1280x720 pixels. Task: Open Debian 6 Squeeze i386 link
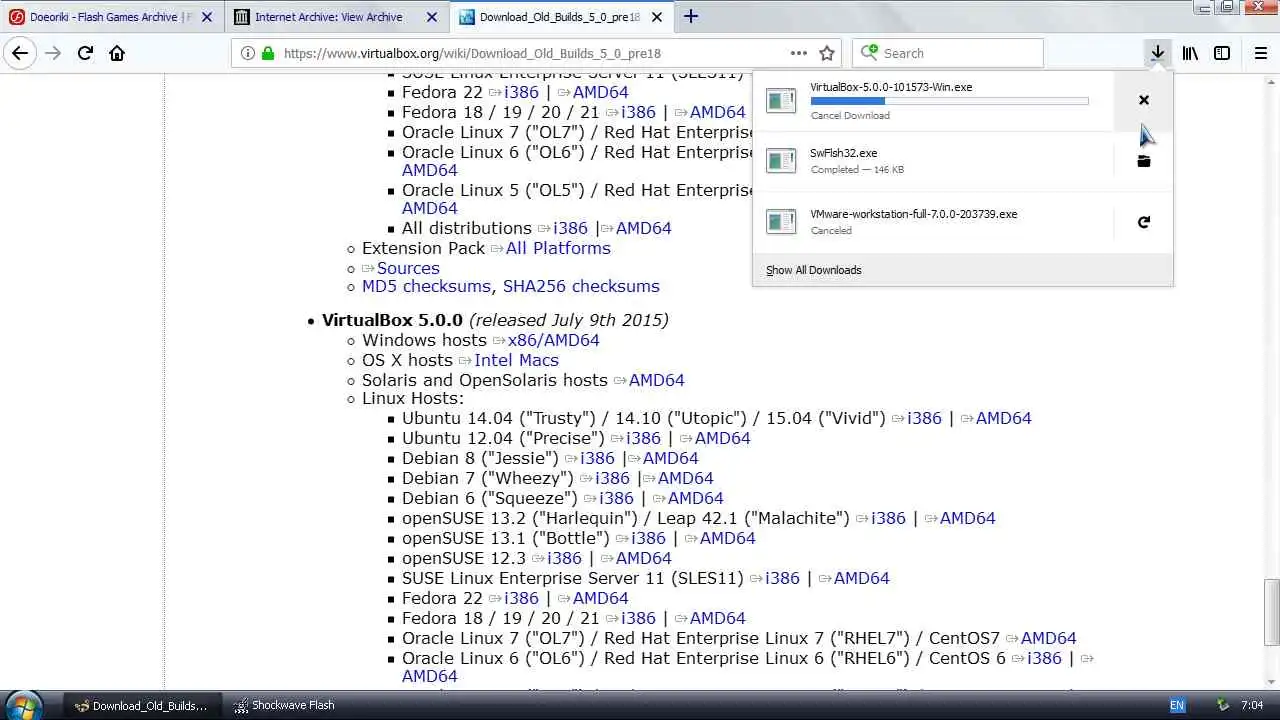click(616, 498)
